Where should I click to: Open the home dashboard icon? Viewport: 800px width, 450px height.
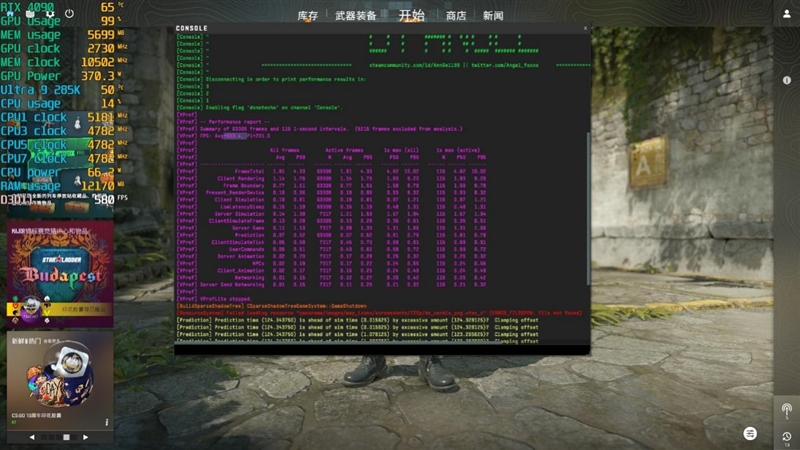[x=10, y=14]
